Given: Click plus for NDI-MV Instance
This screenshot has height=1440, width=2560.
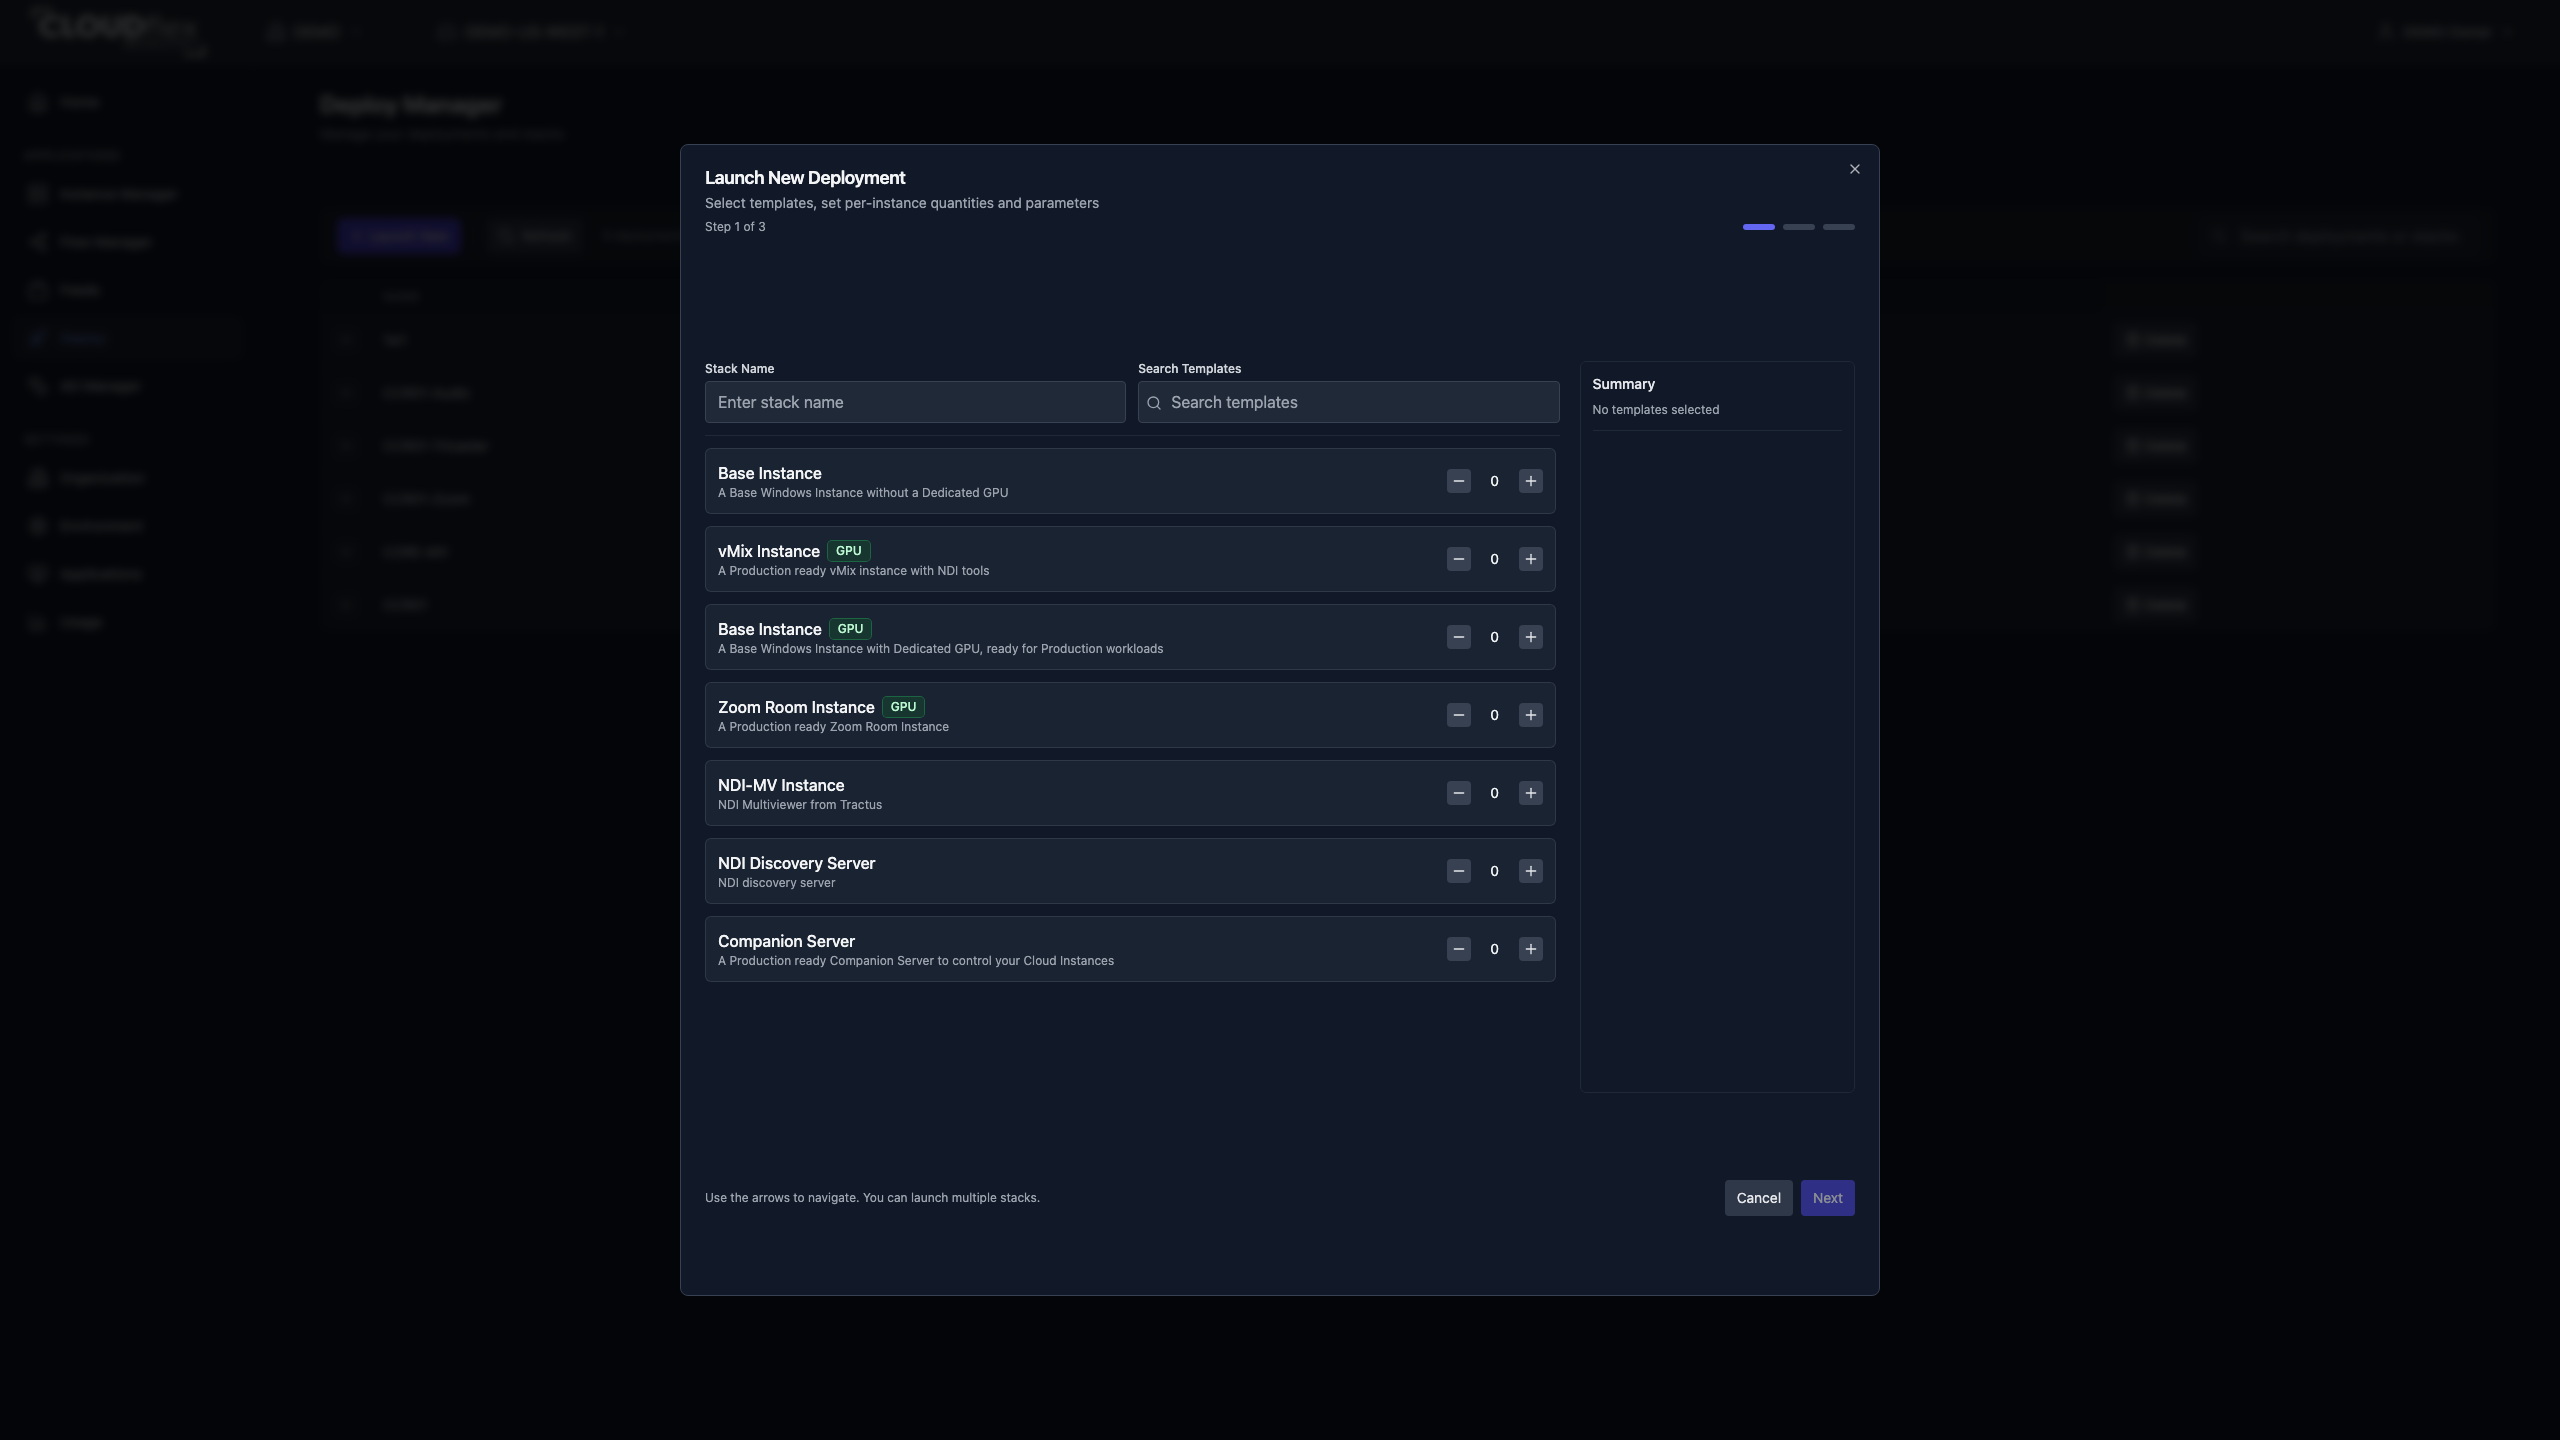Looking at the screenshot, I should [1530, 793].
